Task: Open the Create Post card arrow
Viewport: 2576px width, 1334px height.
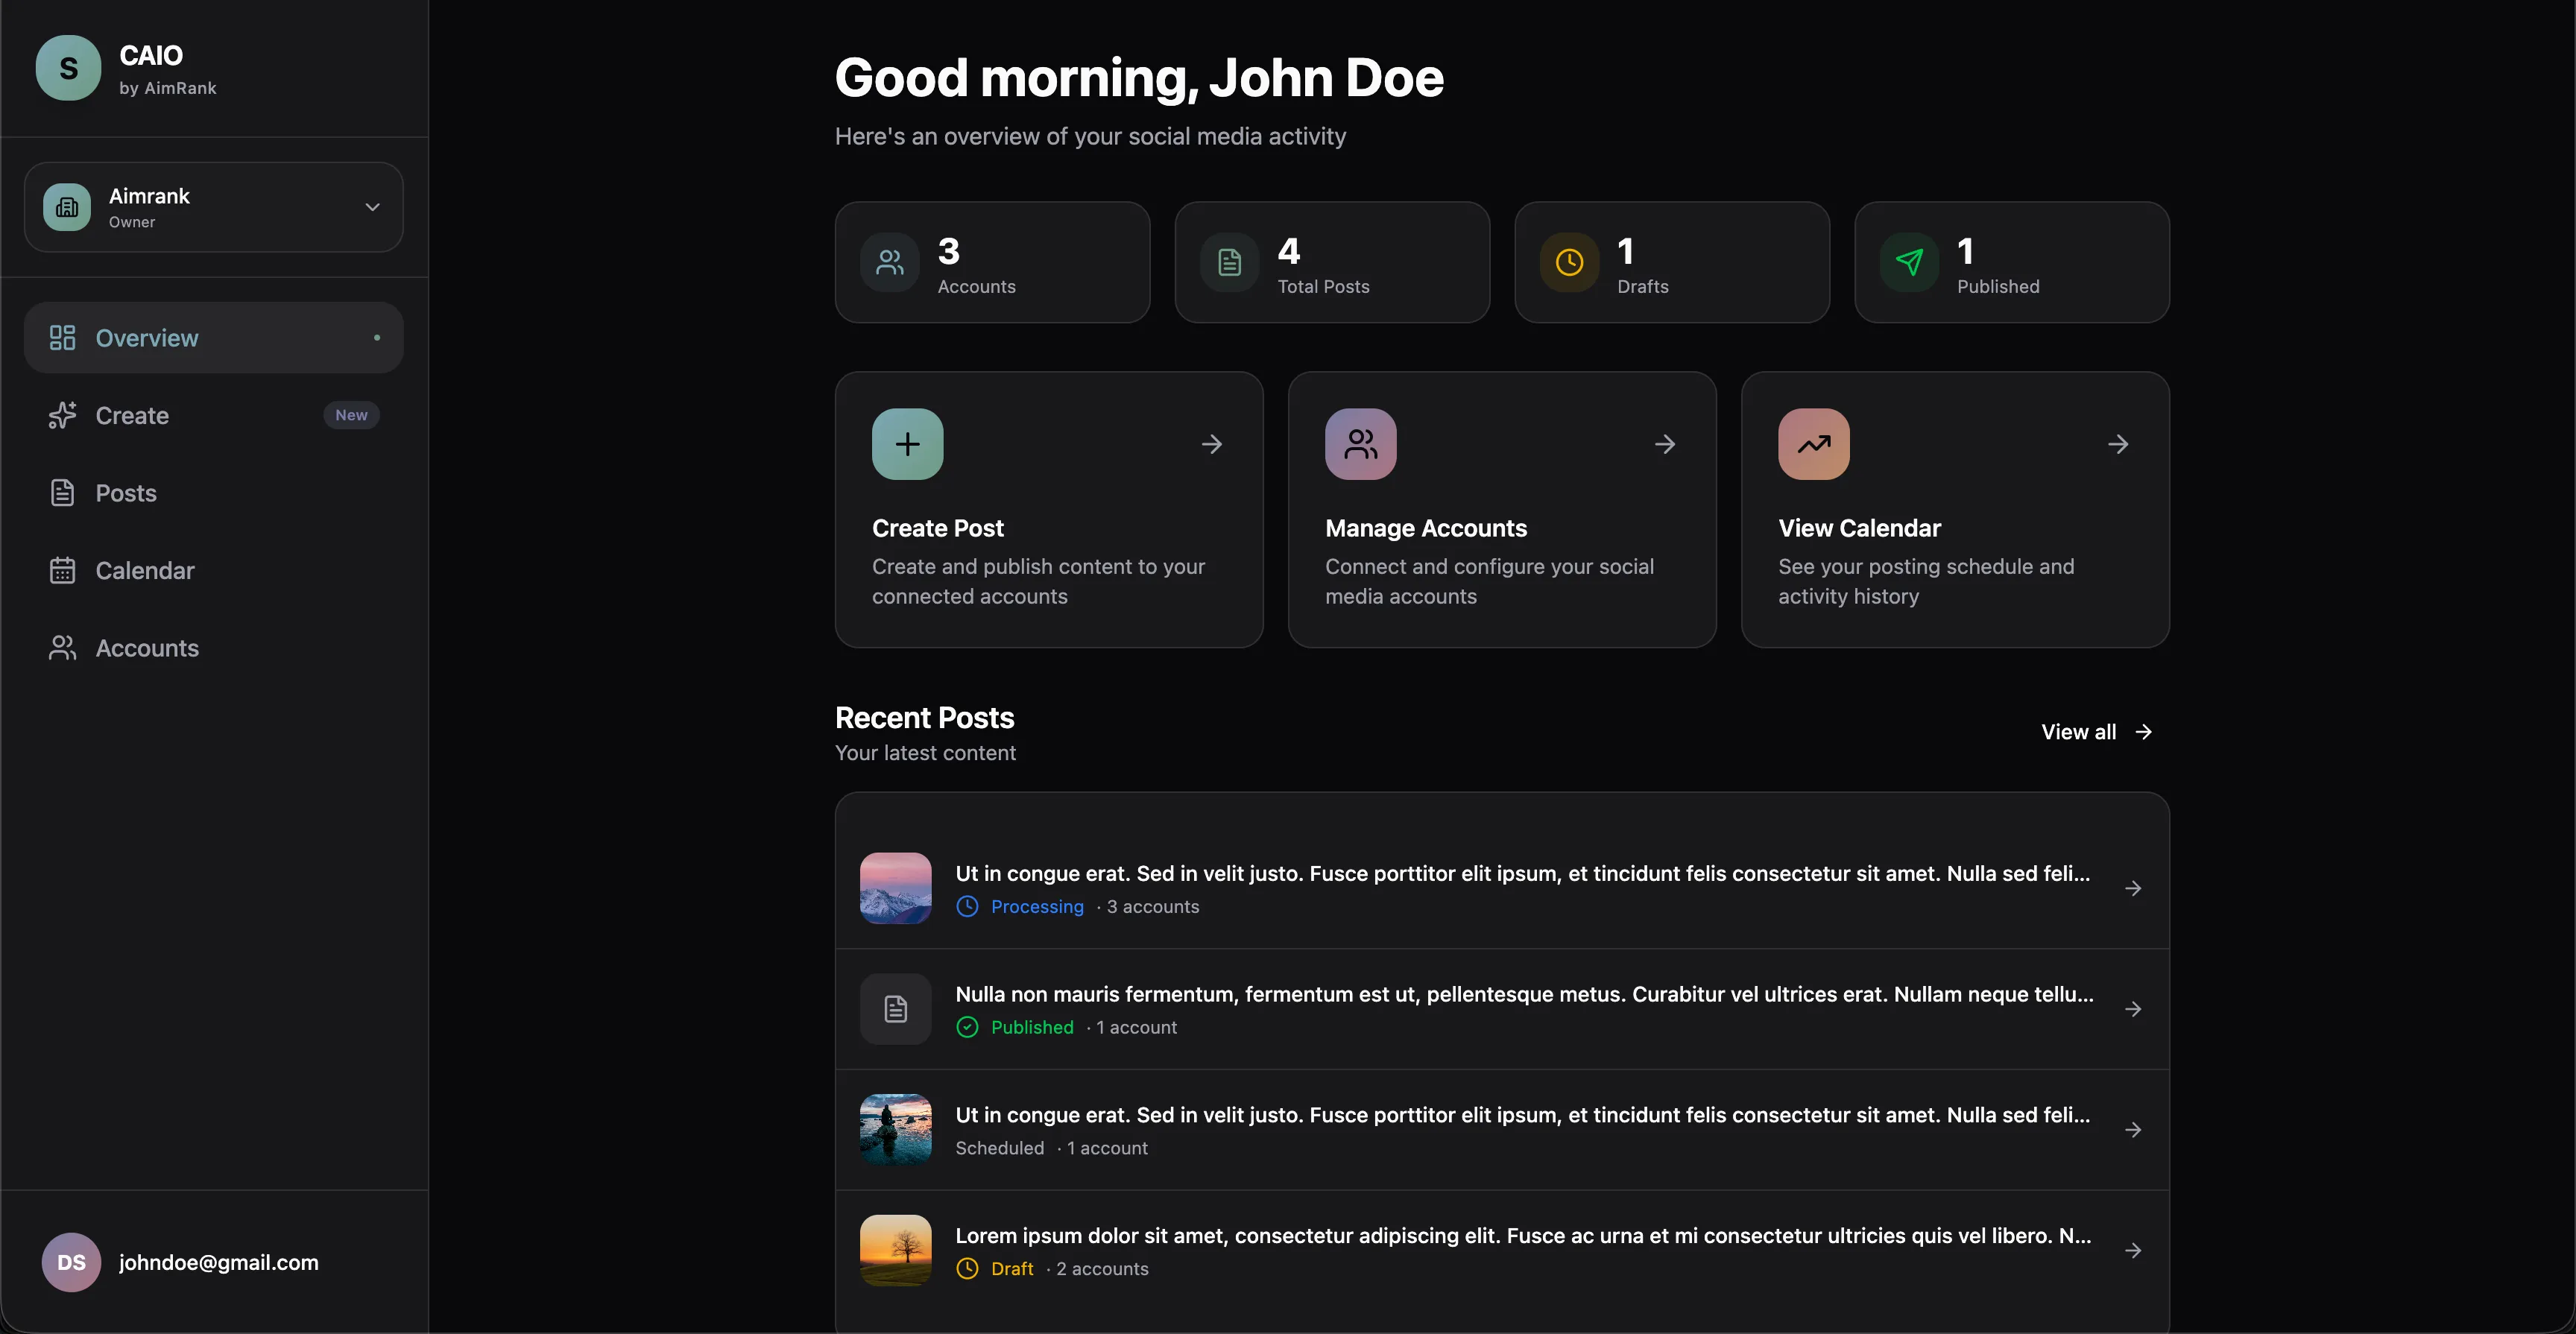Action: 1212,443
